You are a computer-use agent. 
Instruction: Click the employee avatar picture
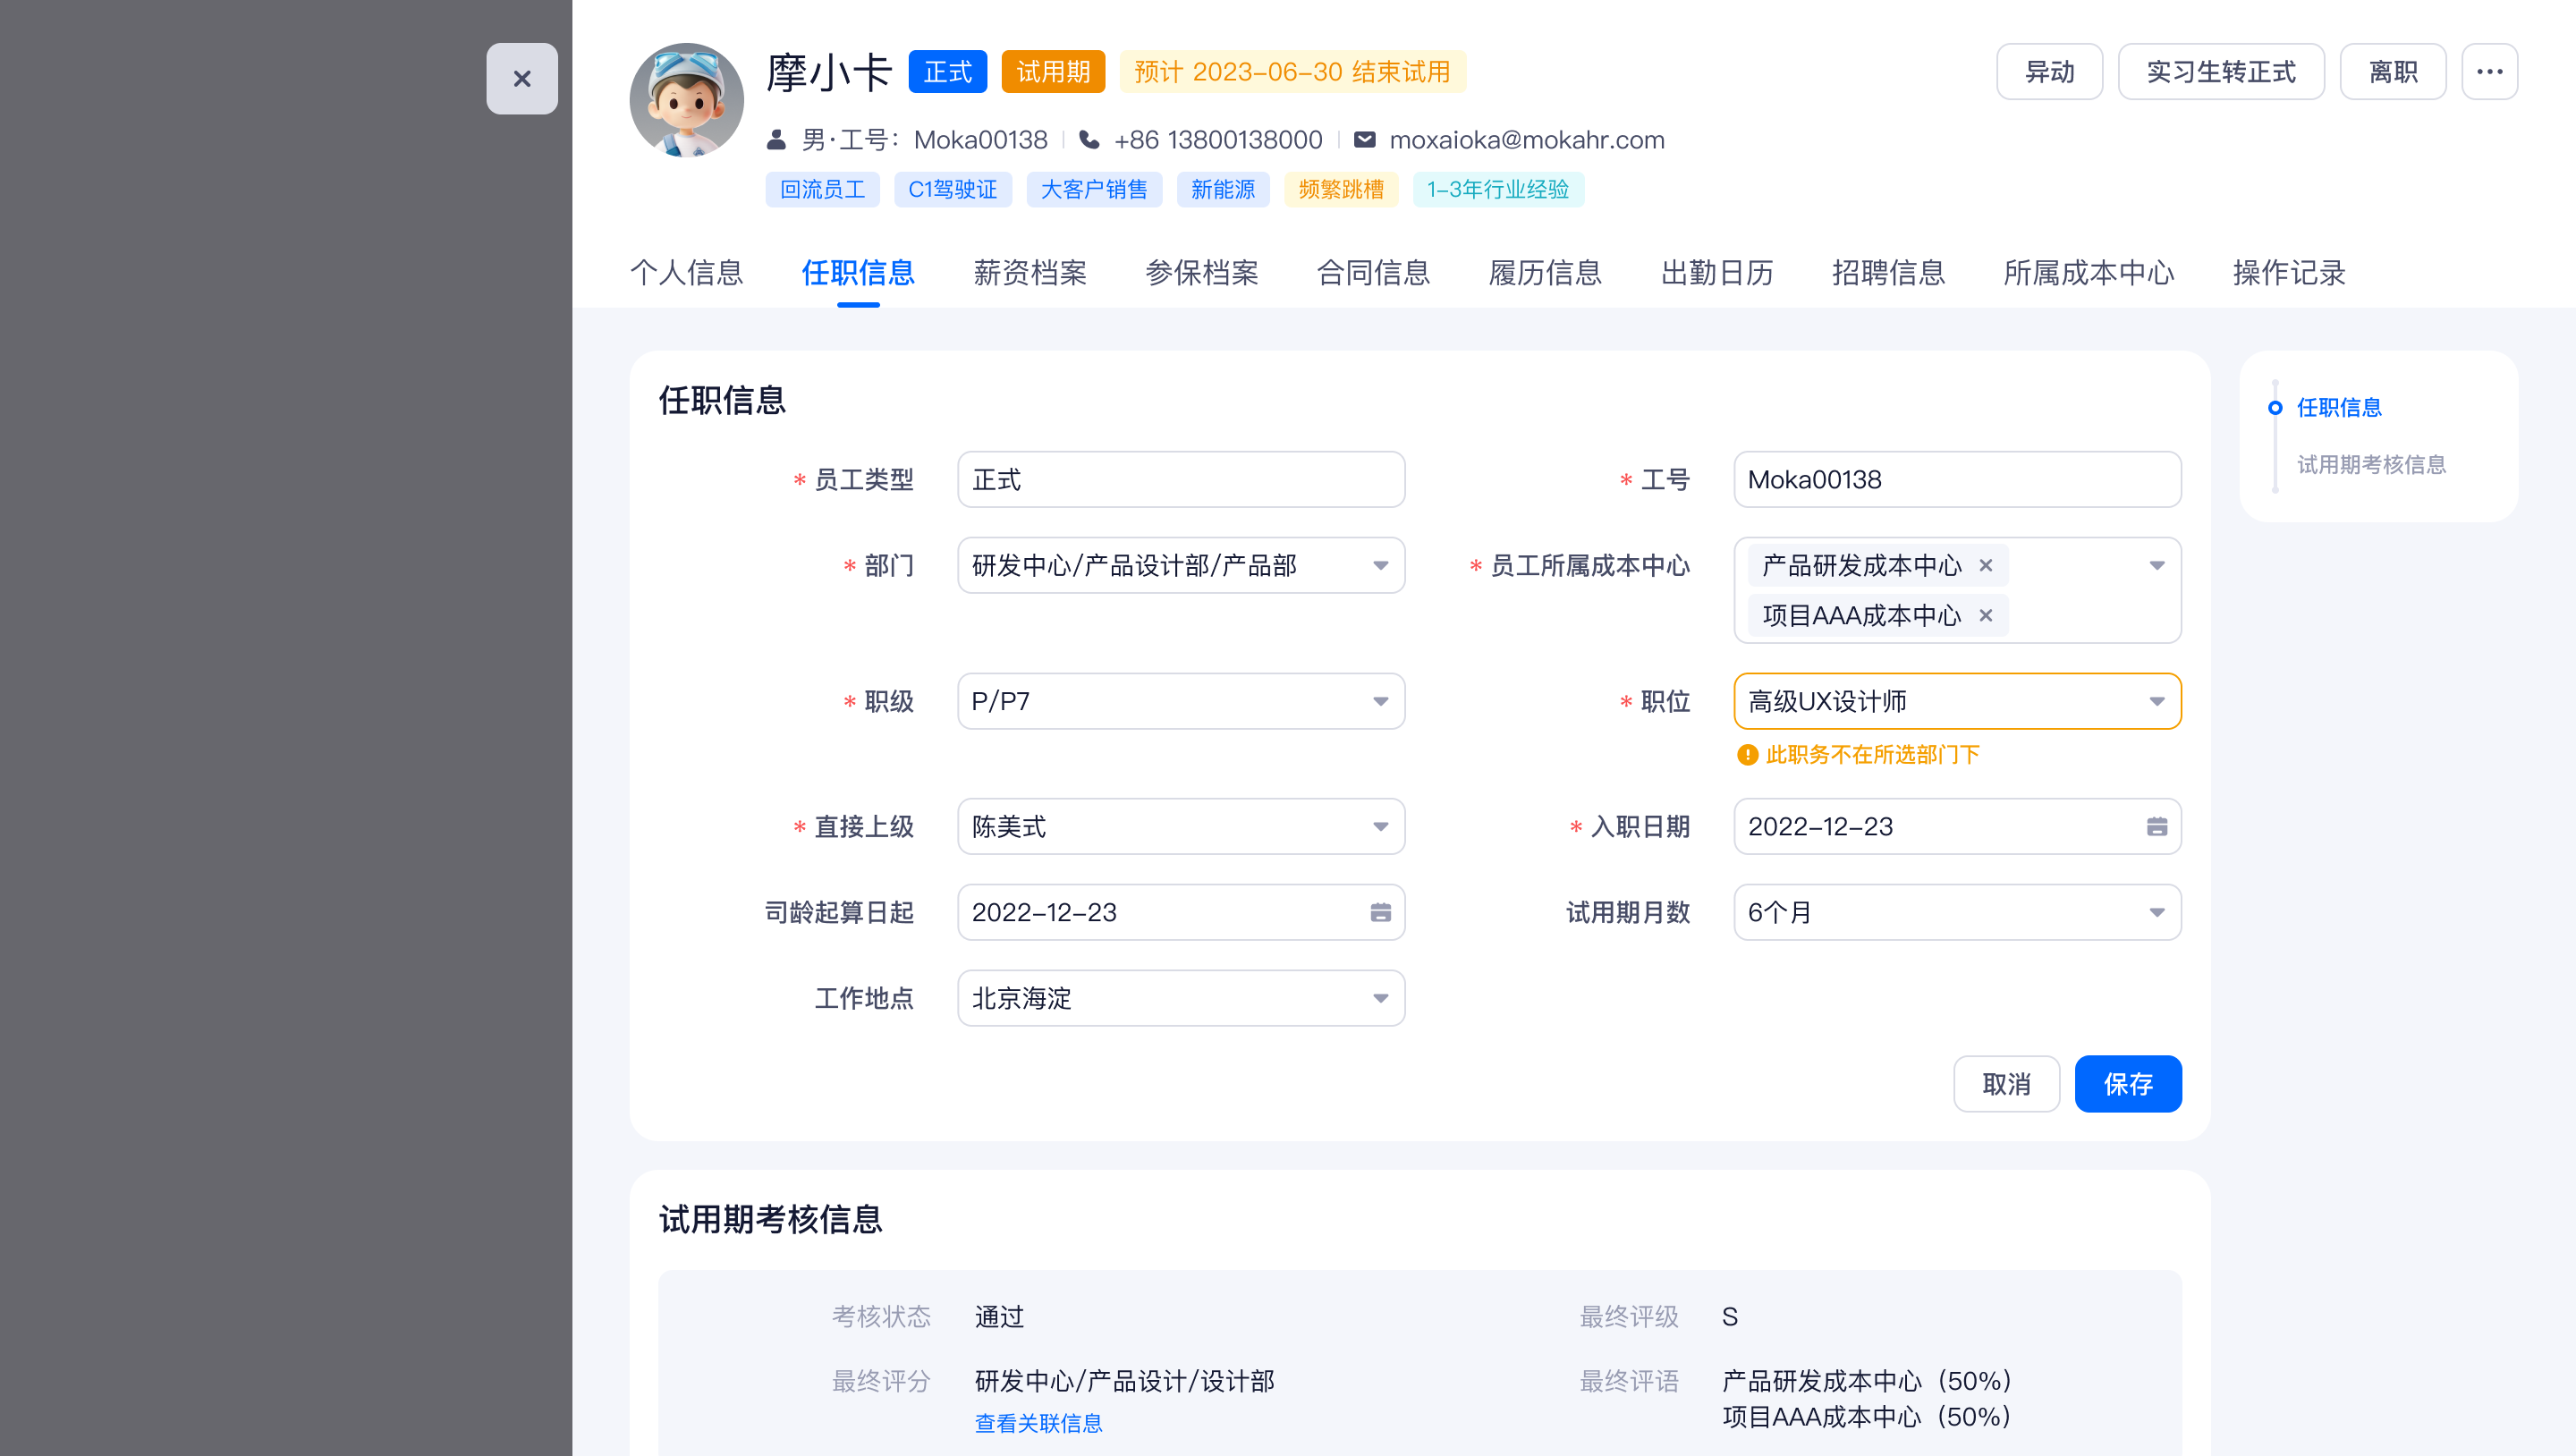tap(686, 100)
